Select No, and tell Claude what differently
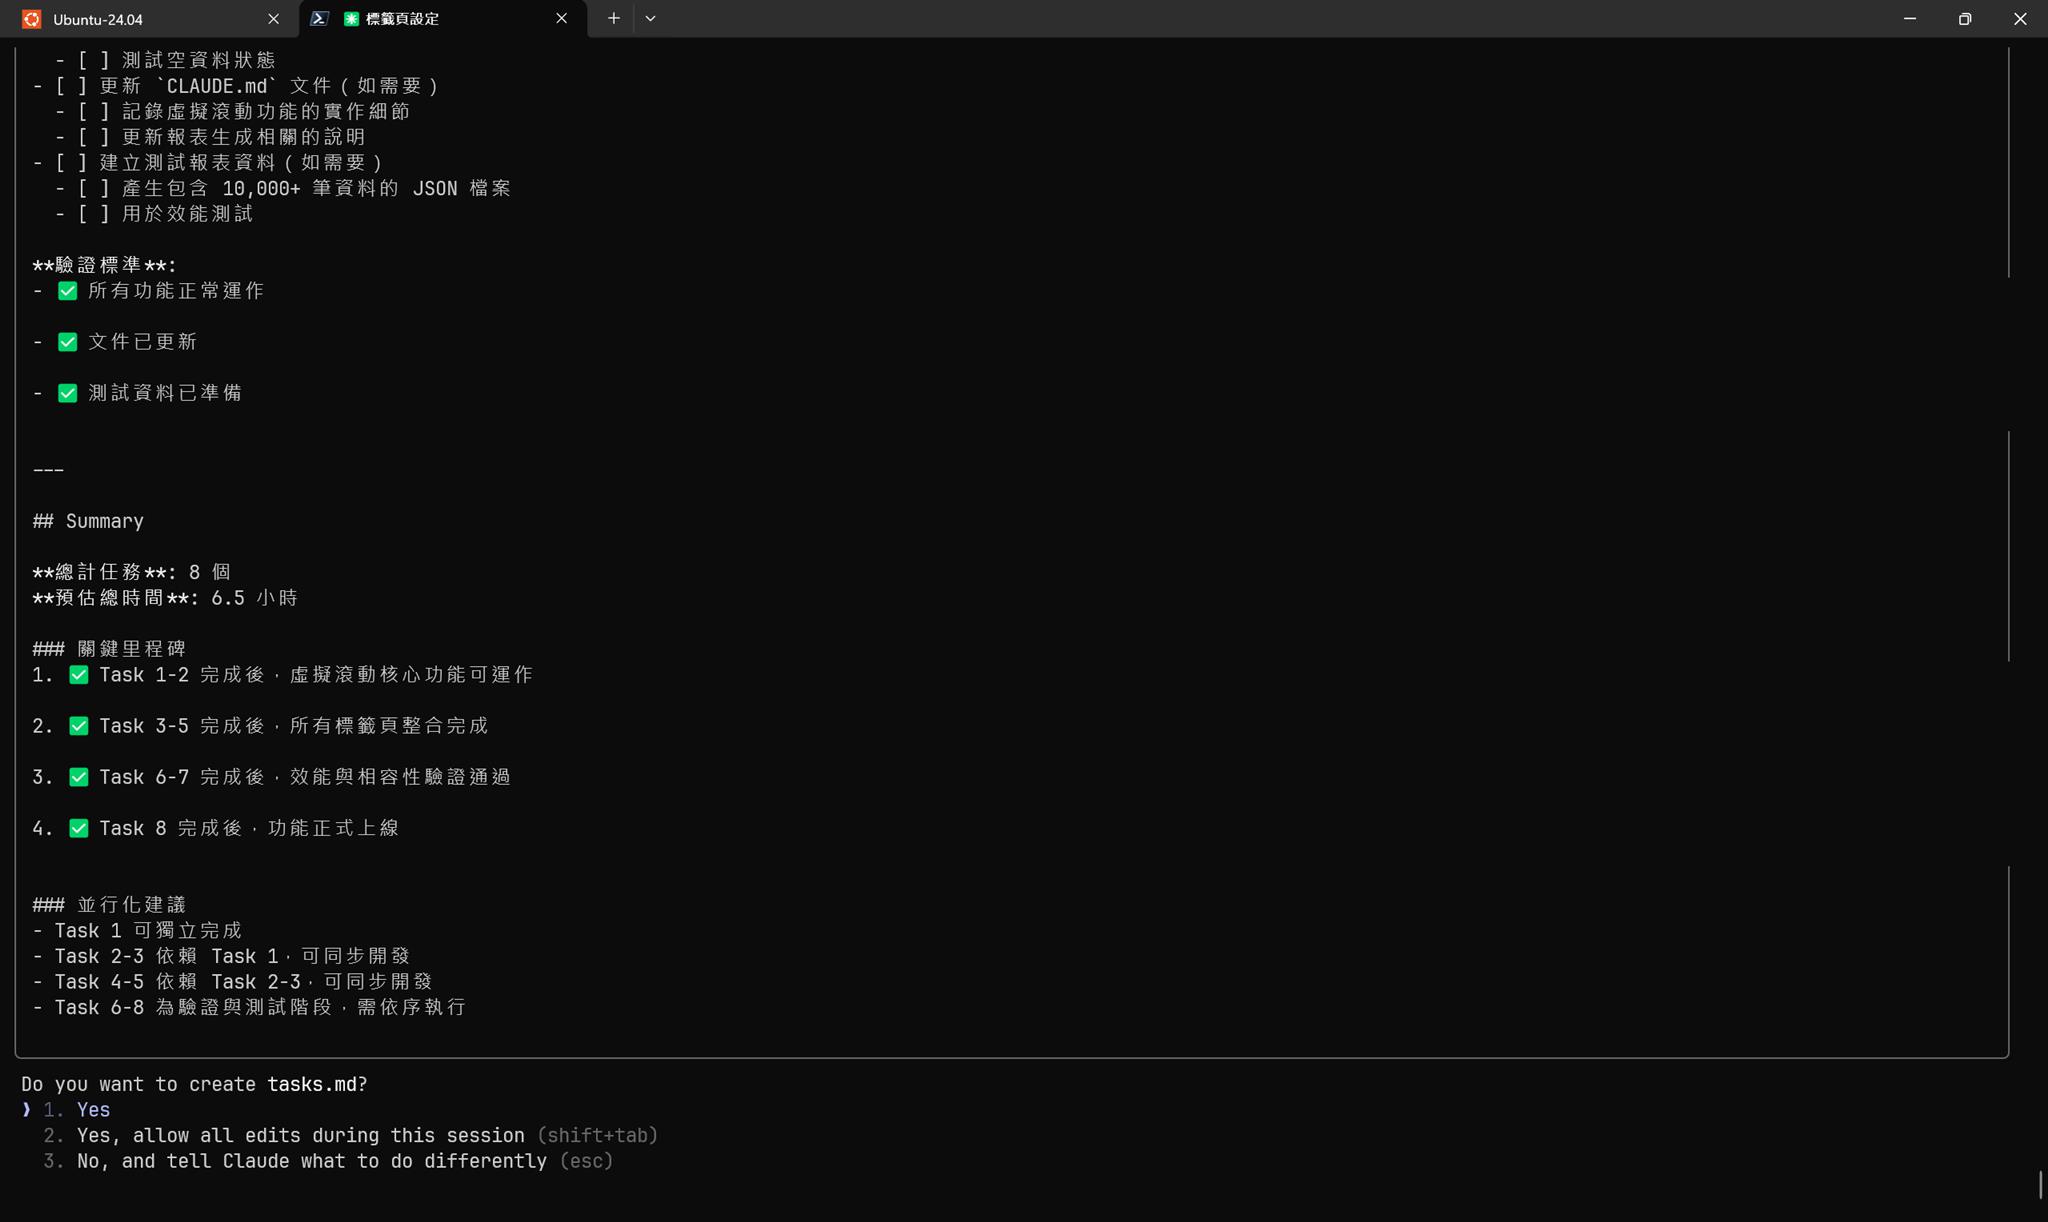2048x1222 pixels. (311, 1161)
